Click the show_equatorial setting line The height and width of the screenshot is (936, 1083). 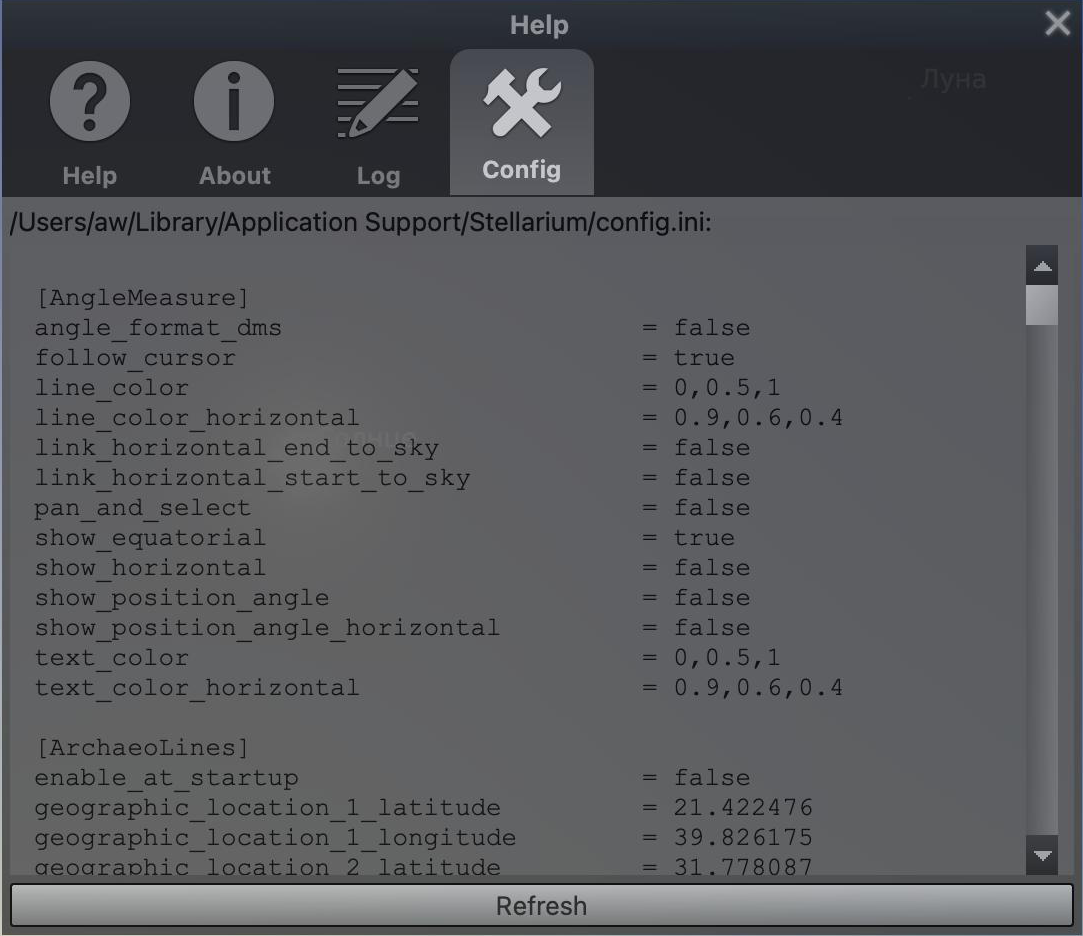[150, 538]
